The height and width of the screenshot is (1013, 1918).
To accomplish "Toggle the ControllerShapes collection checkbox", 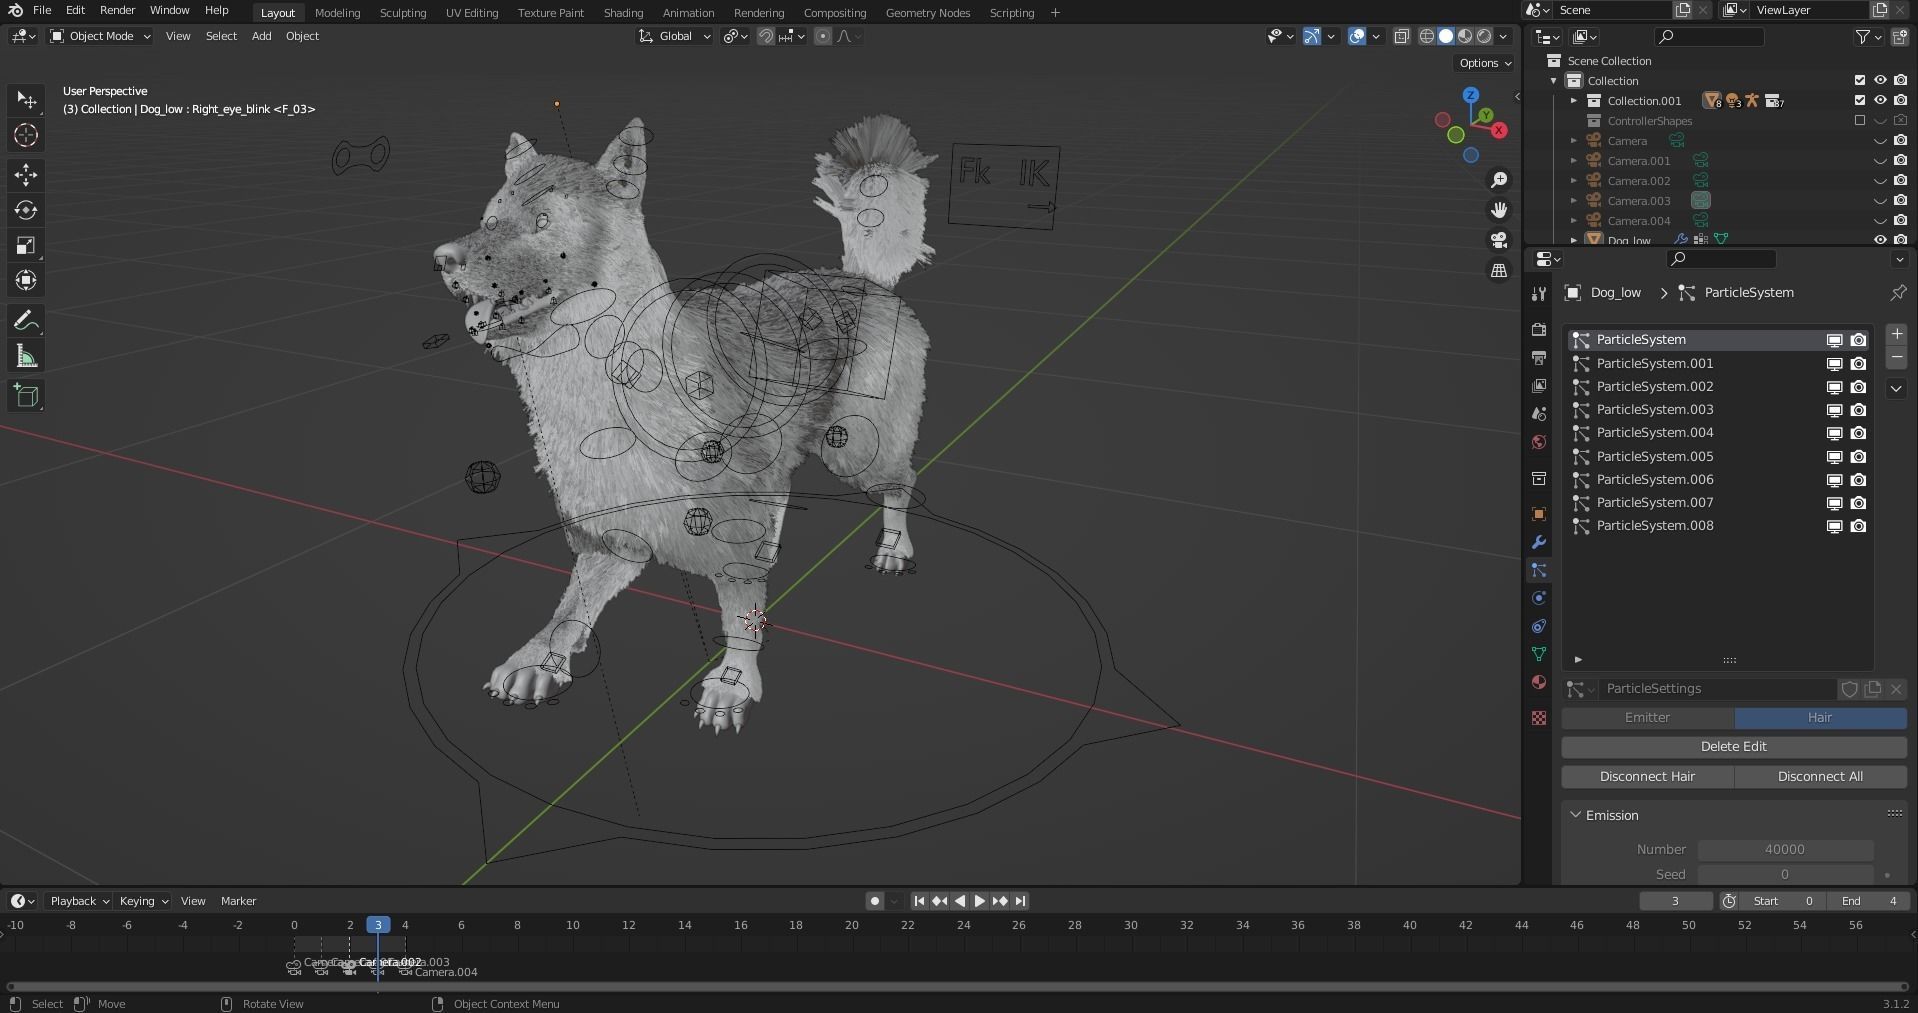I will coord(1860,120).
